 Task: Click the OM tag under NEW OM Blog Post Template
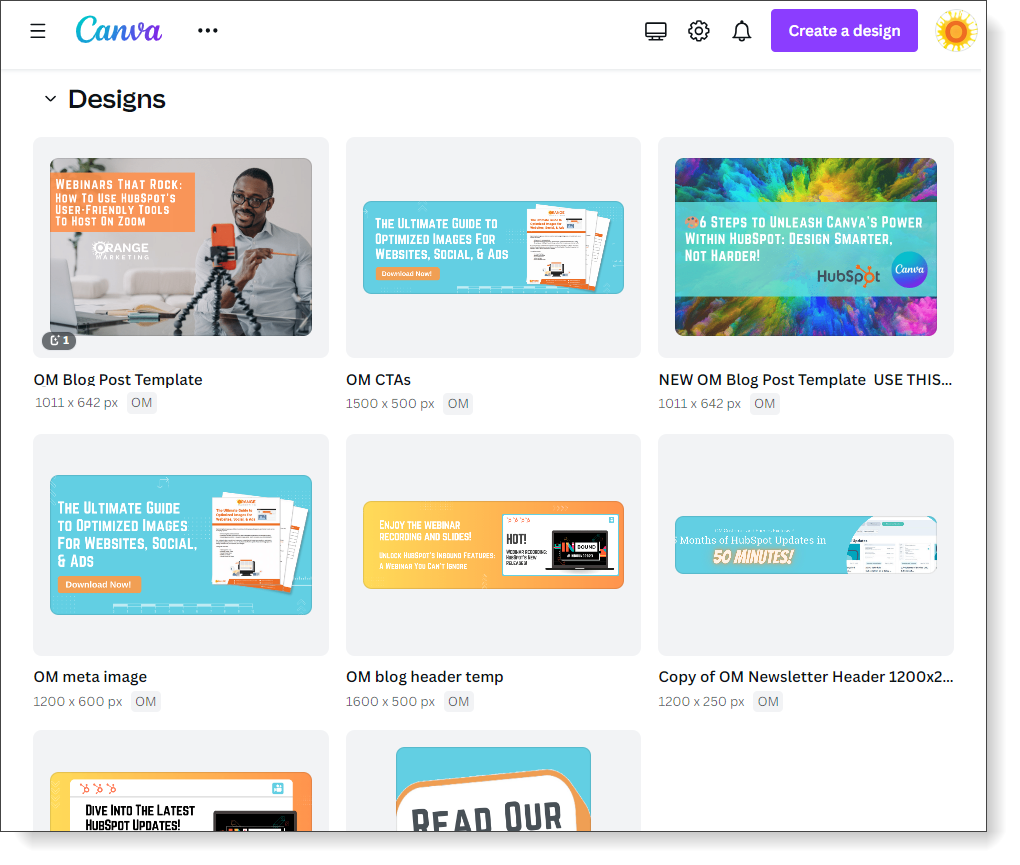pos(764,403)
